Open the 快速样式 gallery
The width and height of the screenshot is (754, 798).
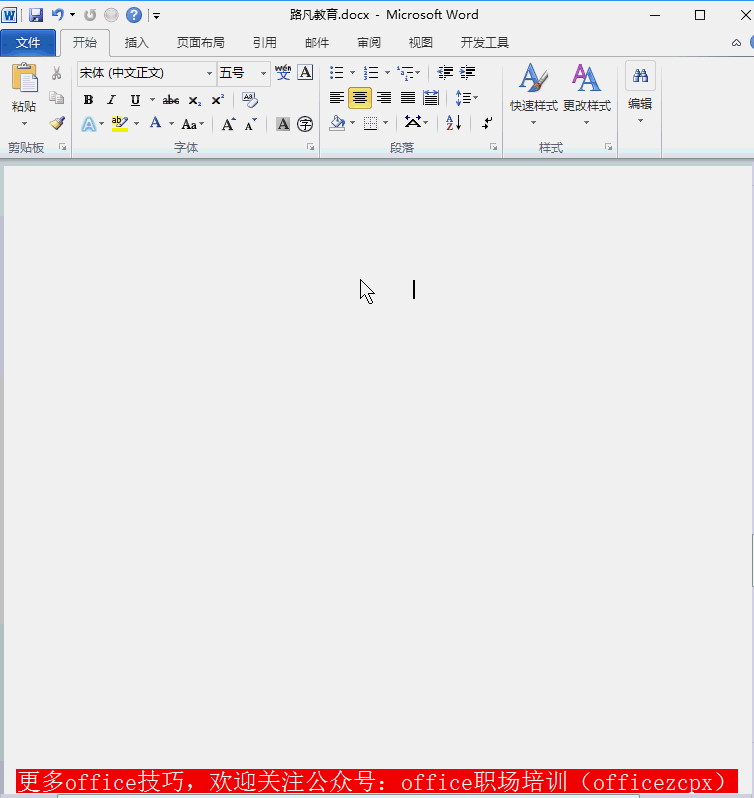click(534, 94)
